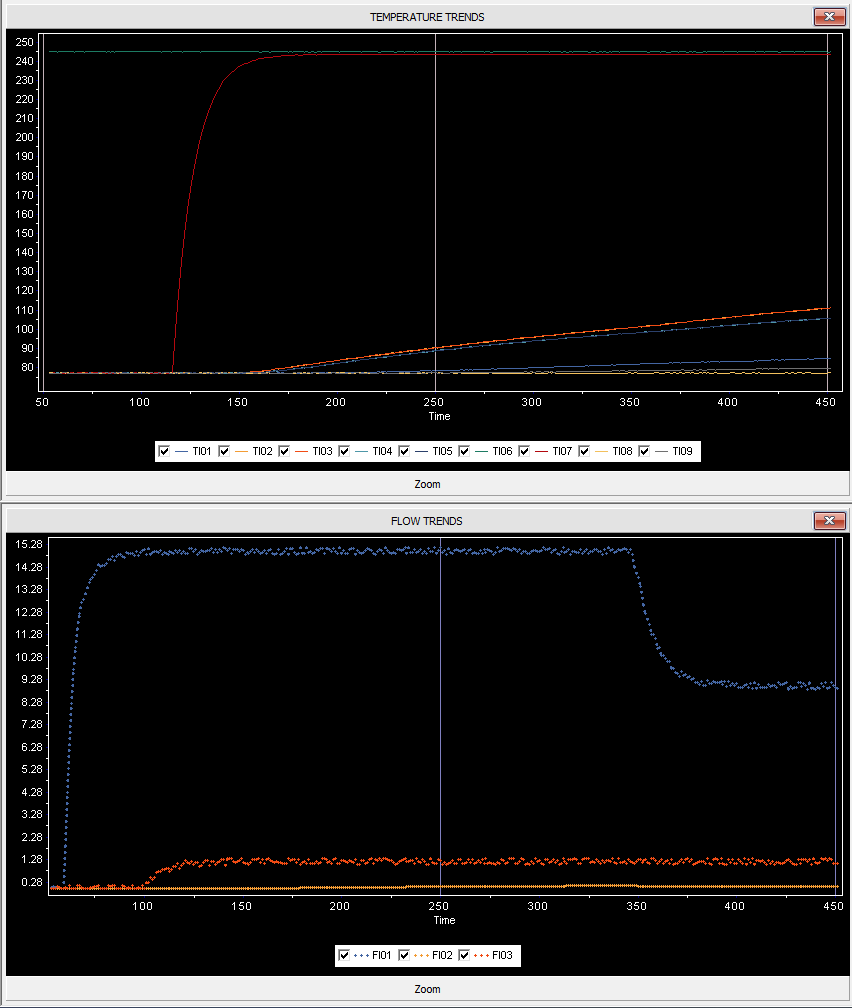Disable the TI04 trend checkbox

click(344, 452)
